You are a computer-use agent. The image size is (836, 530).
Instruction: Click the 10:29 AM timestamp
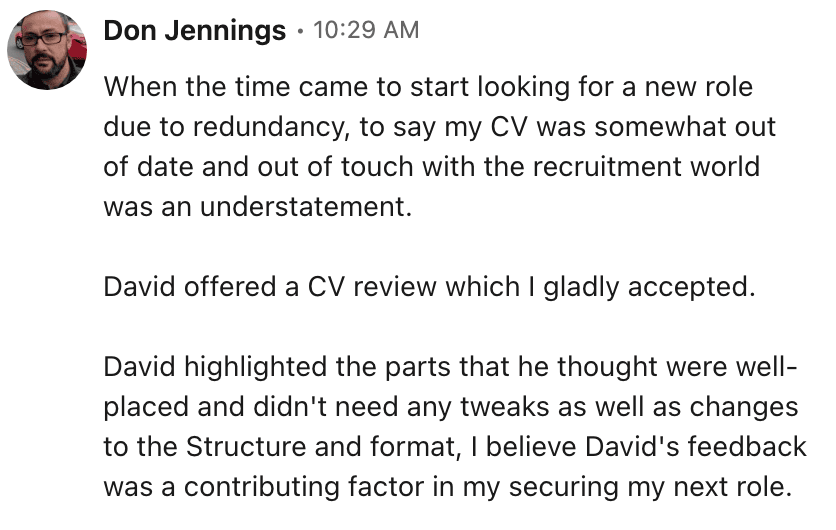point(366,31)
